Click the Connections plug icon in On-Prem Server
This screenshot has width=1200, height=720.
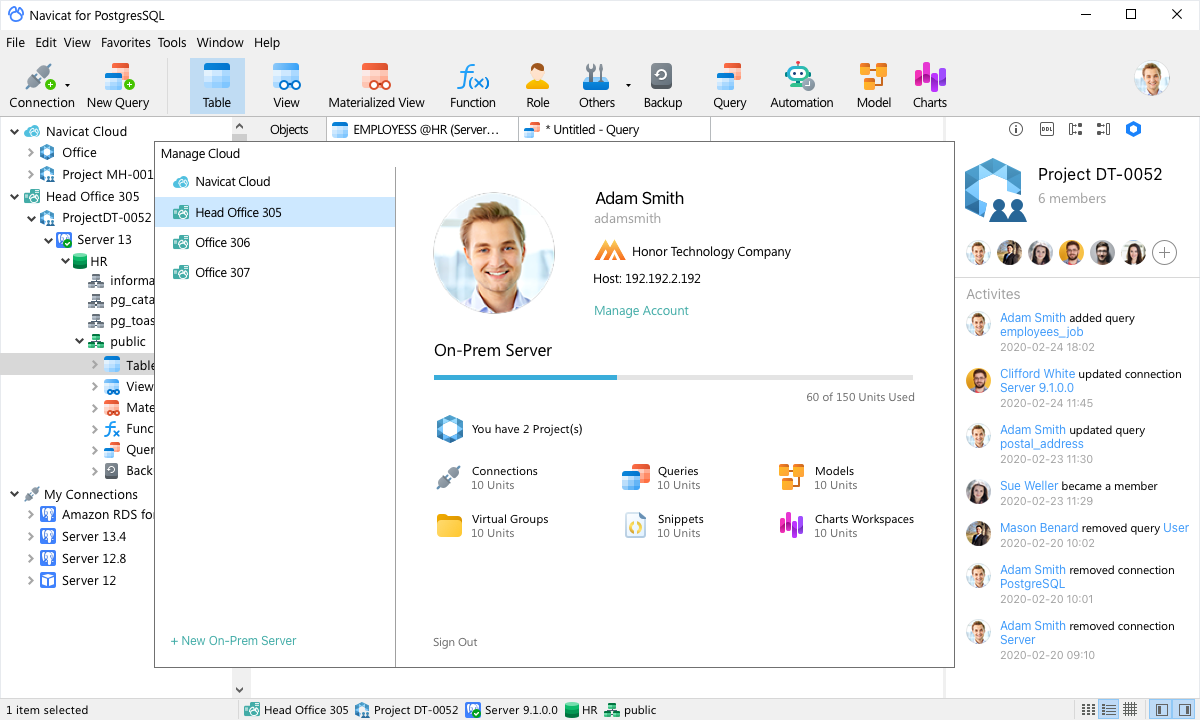pyautogui.click(x=448, y=478)
